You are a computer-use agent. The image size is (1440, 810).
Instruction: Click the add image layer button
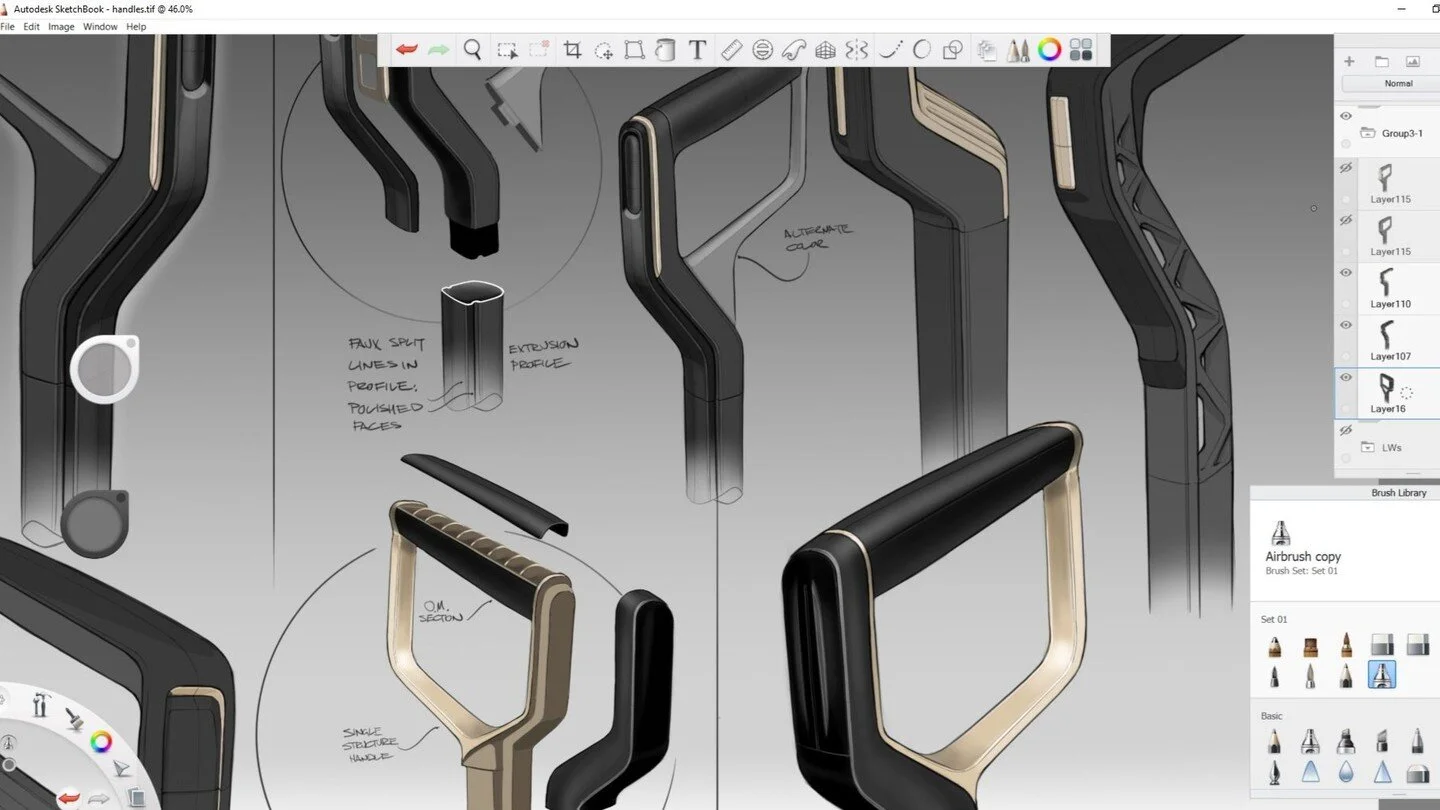click(x=1413, y=61)
